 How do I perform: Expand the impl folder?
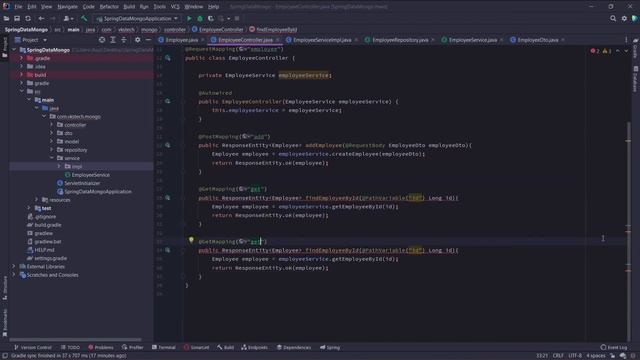pyautogui.click(x=59, y=166)
